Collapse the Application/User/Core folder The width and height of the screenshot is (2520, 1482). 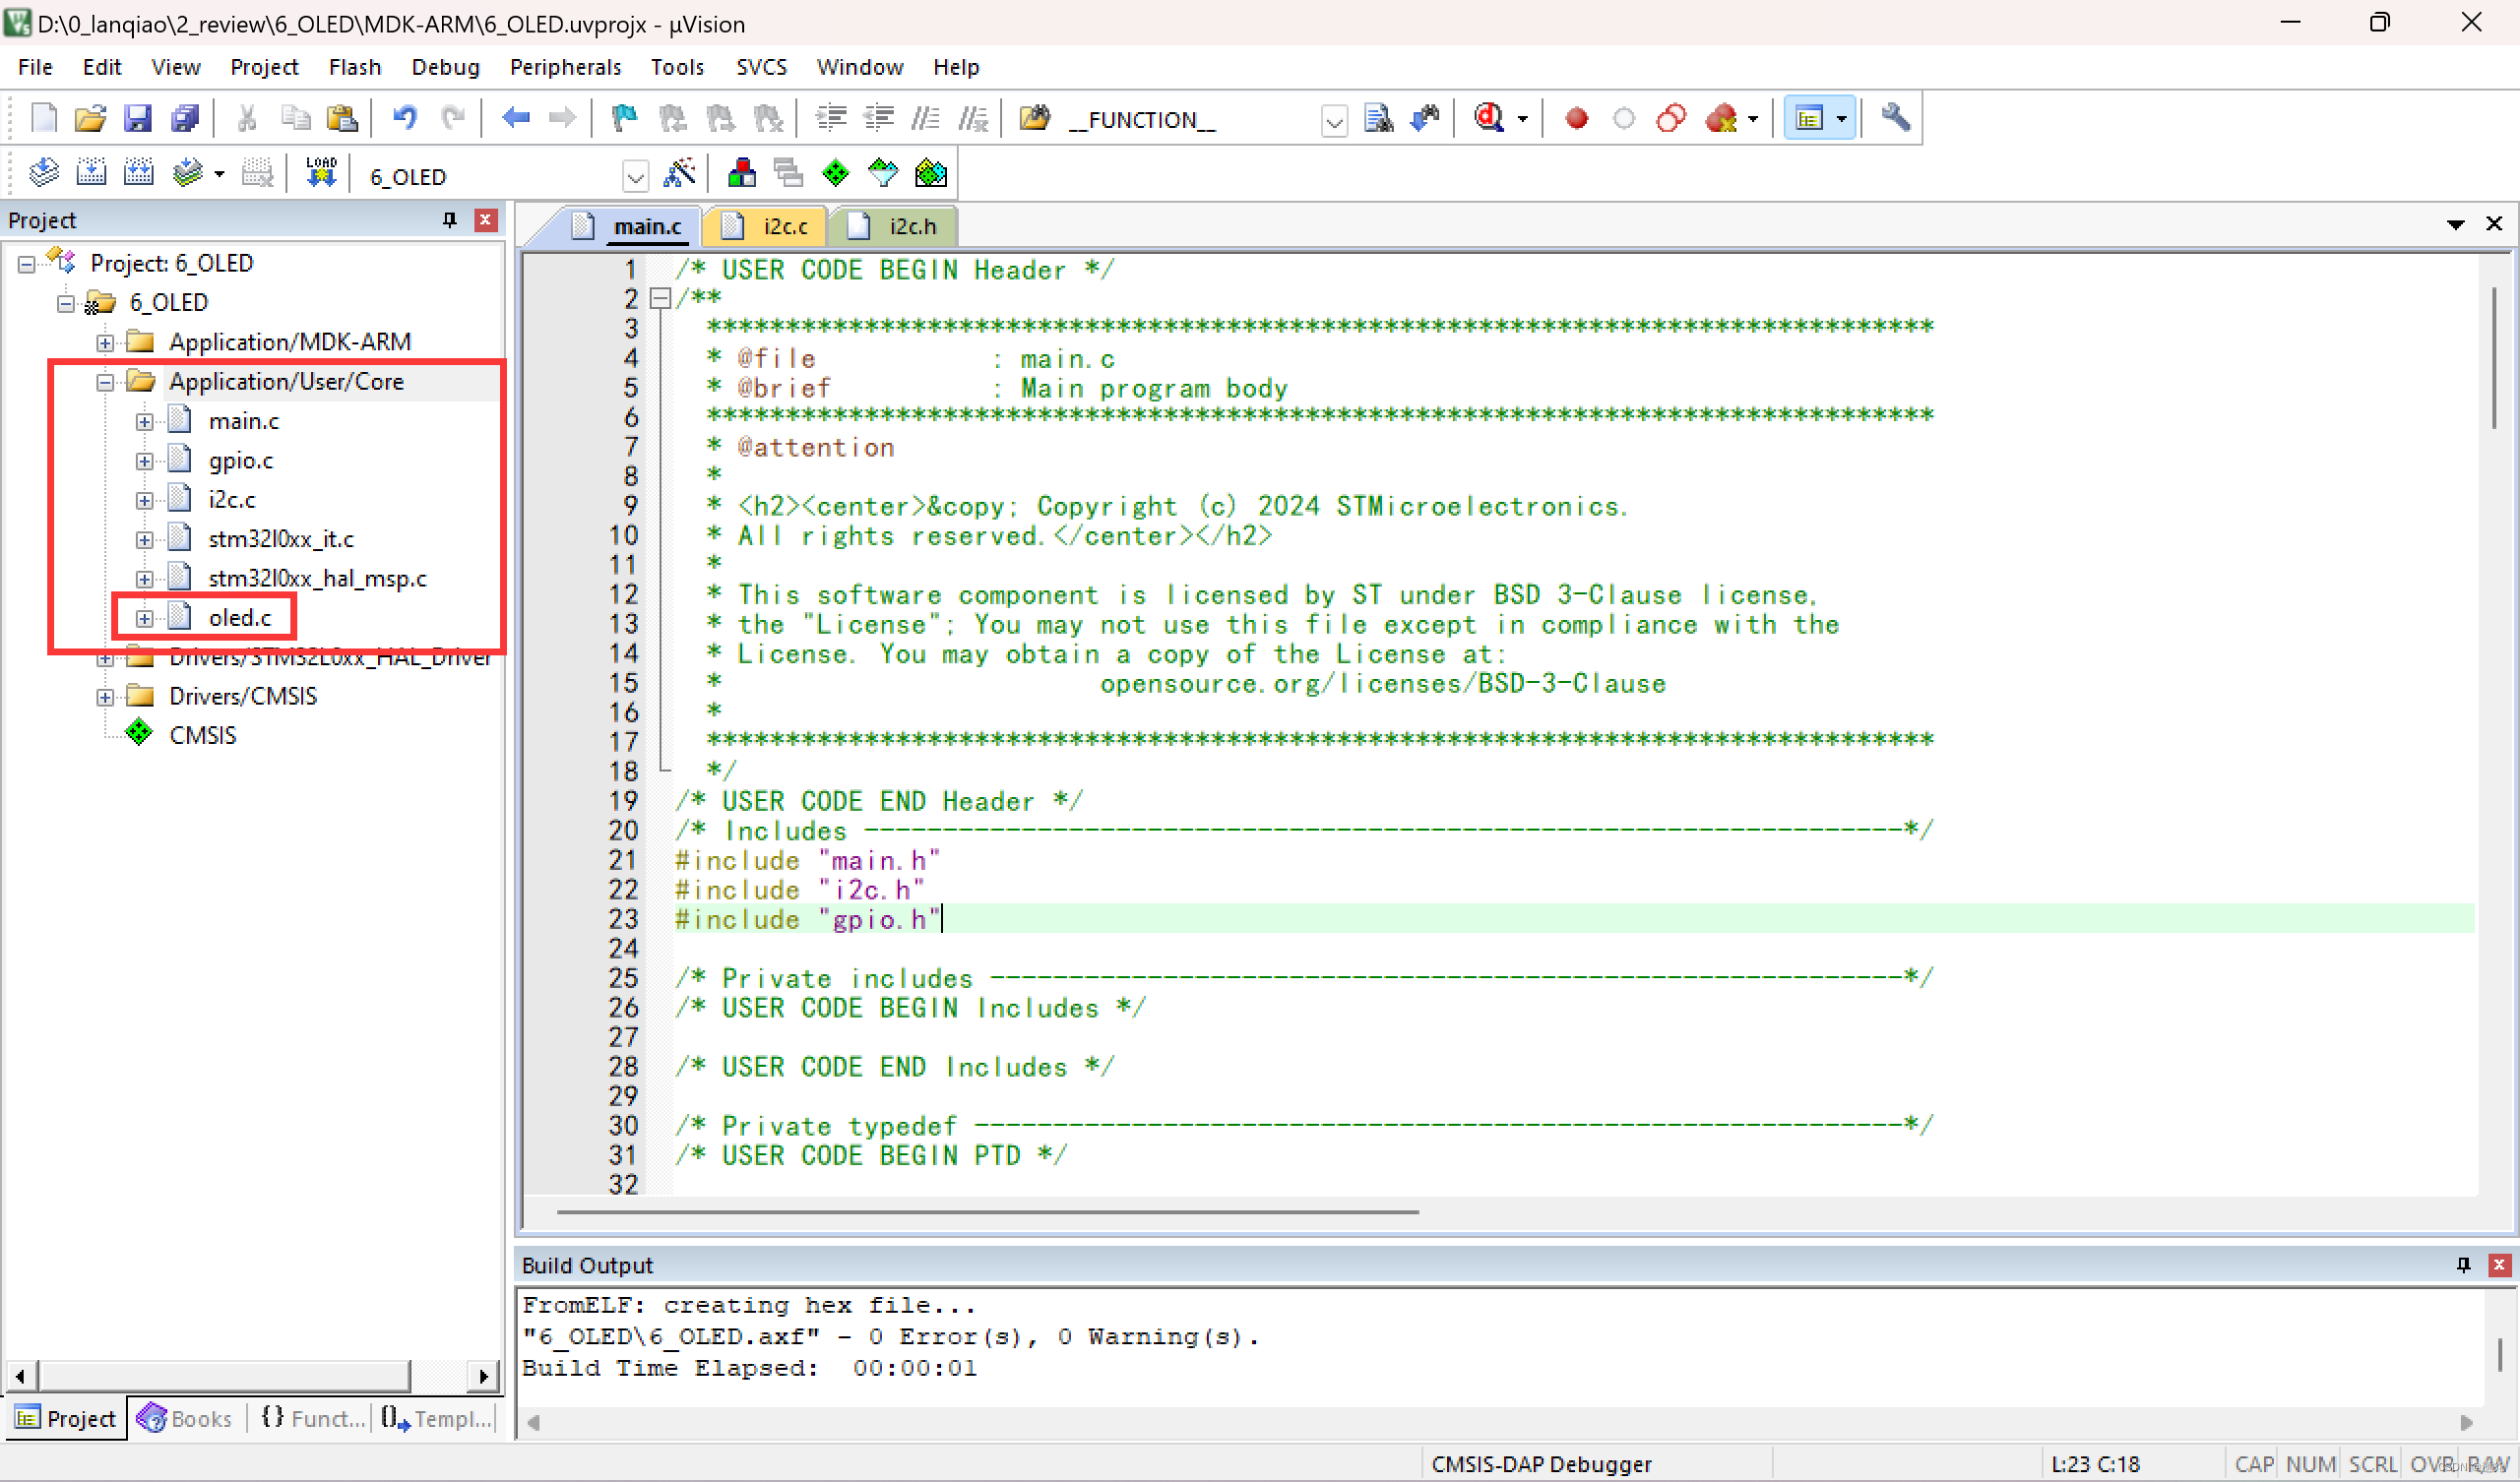(x=105, y=382)
